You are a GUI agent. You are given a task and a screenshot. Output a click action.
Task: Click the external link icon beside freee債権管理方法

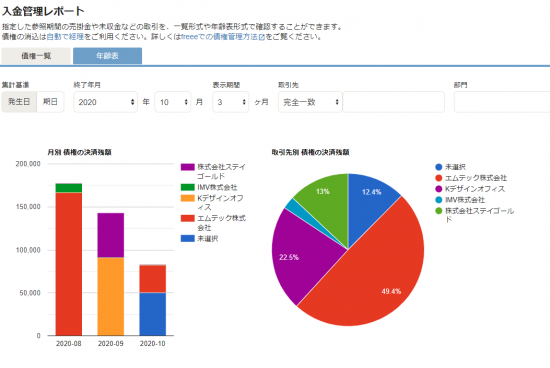click(261, 37)
